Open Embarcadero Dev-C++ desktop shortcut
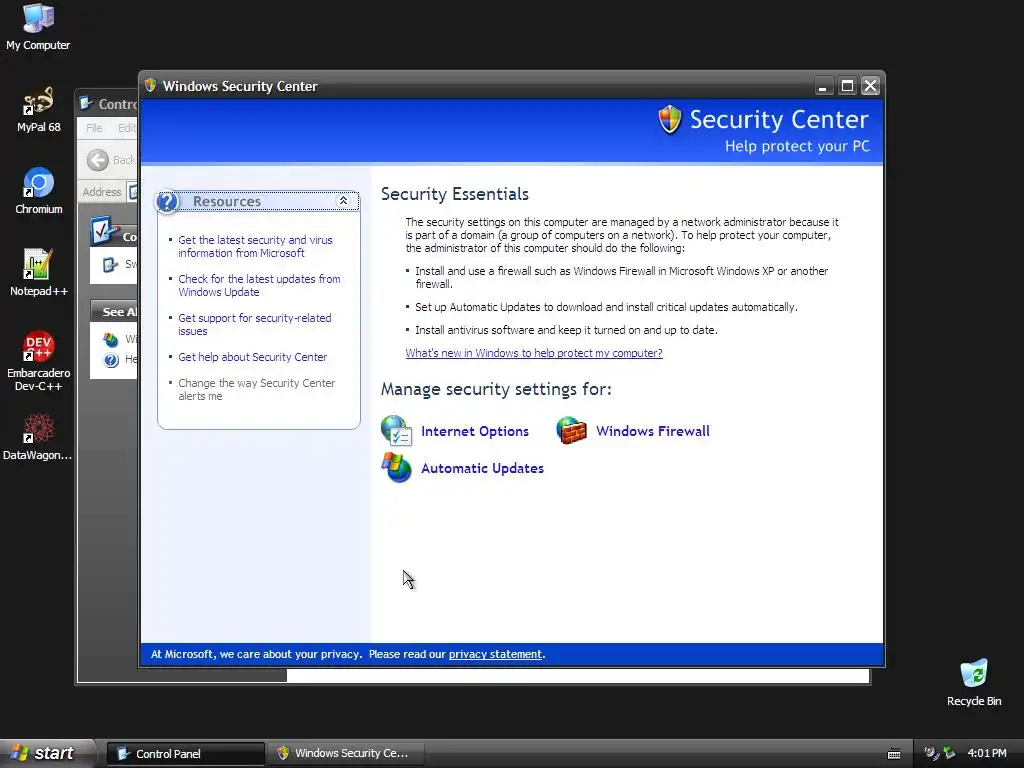Viewport: 1024px width, 768px height. click(38, 361)
